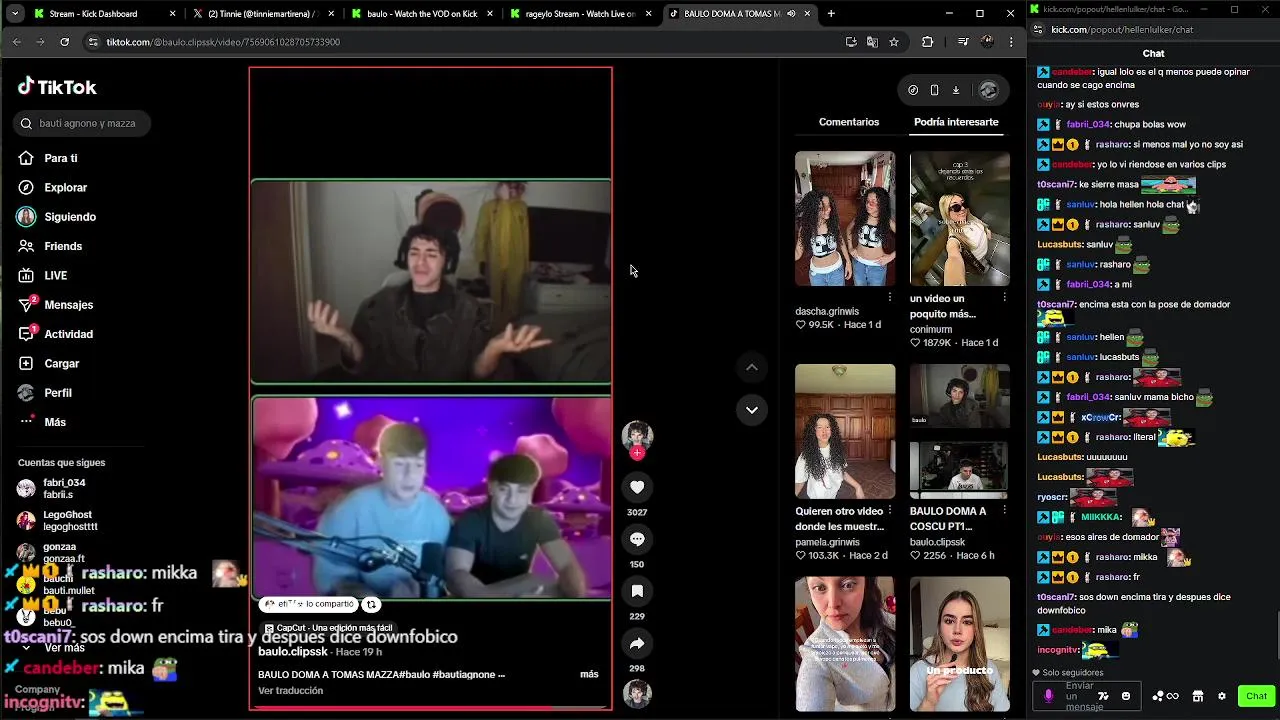Open Chrome extensions puzzle icon
Image resolution: width=1280 pixels, height=720 pixels.
pos(927,42)
